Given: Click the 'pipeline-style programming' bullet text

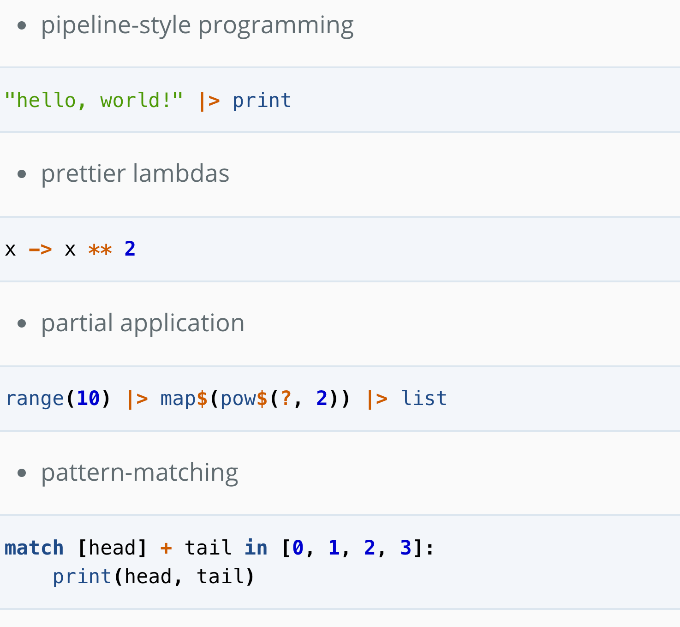Looking at the screenshot, I should (x=197, y=26).
